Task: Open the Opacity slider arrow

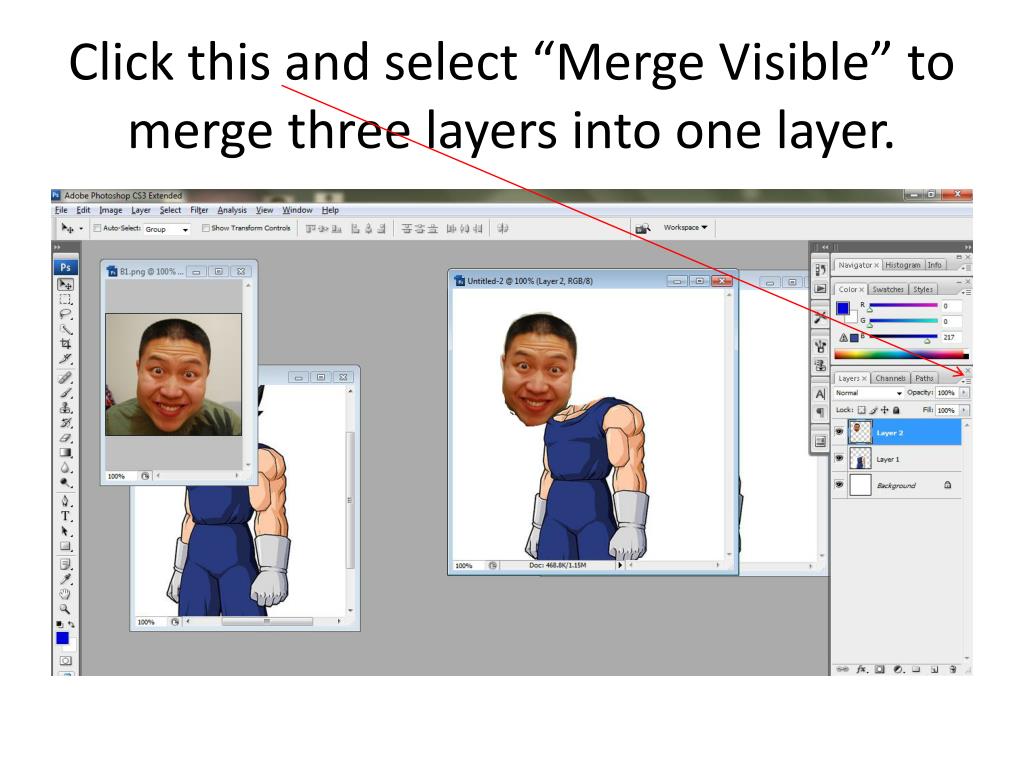Action: click(x=965, y=392)
